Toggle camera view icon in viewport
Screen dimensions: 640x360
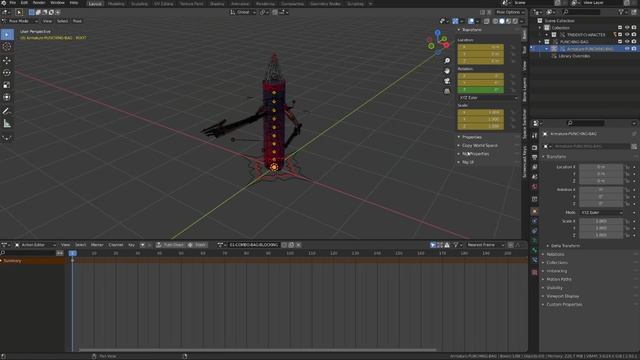click(x=447, y=81)
